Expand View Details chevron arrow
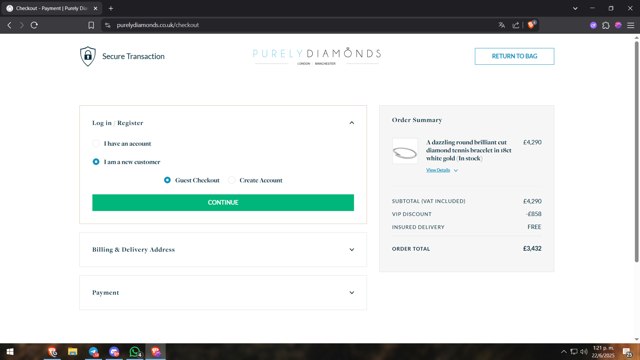Viewport: 640px width, 360px height. coord(456,171)
